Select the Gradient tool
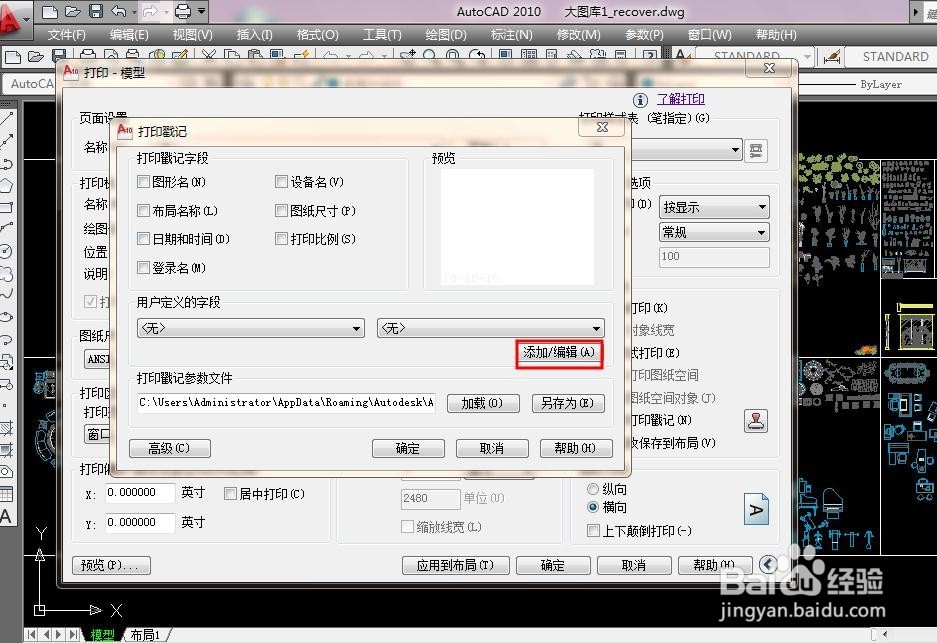The width and height of the screenshot is (937, 643). coord(7,449)
